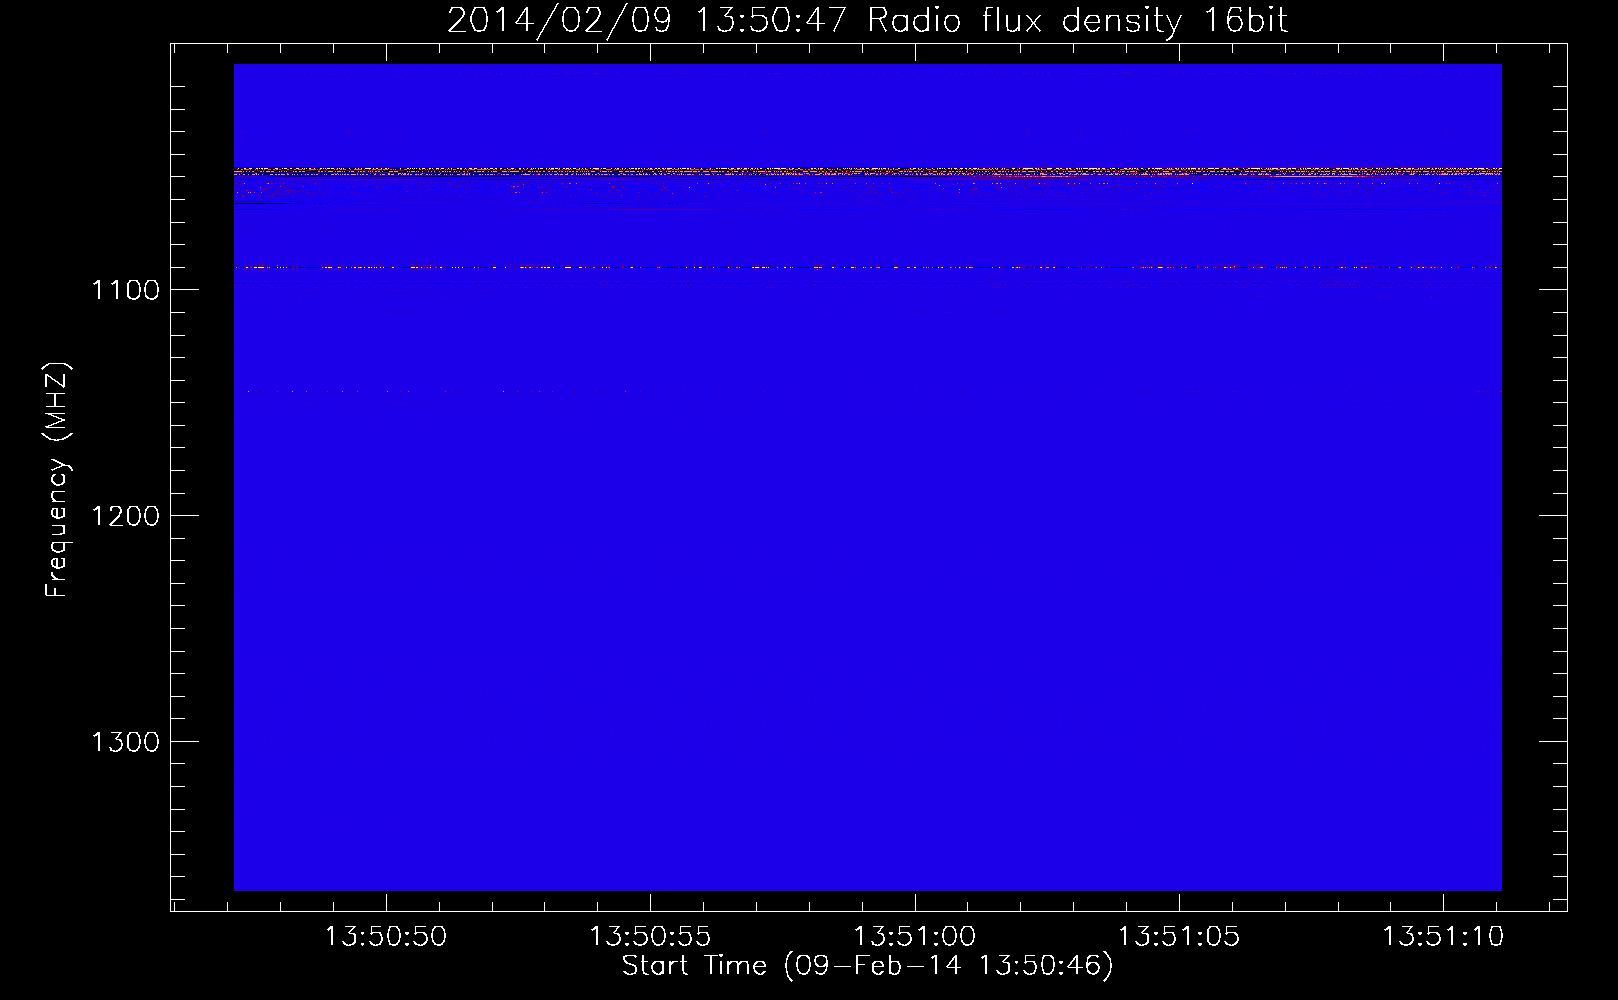
Task: Click the bright red-orange emission band near the top
Action: 868,172
